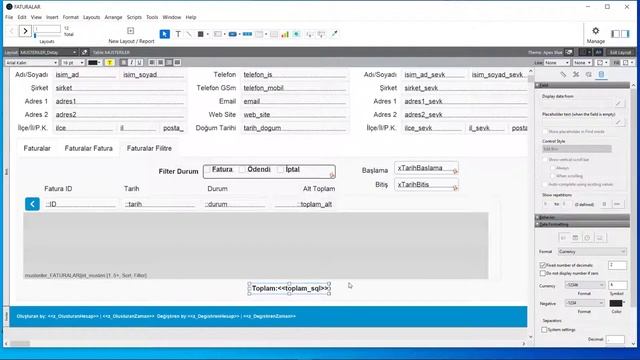Toggle bold text formatting

coord(124,62)
